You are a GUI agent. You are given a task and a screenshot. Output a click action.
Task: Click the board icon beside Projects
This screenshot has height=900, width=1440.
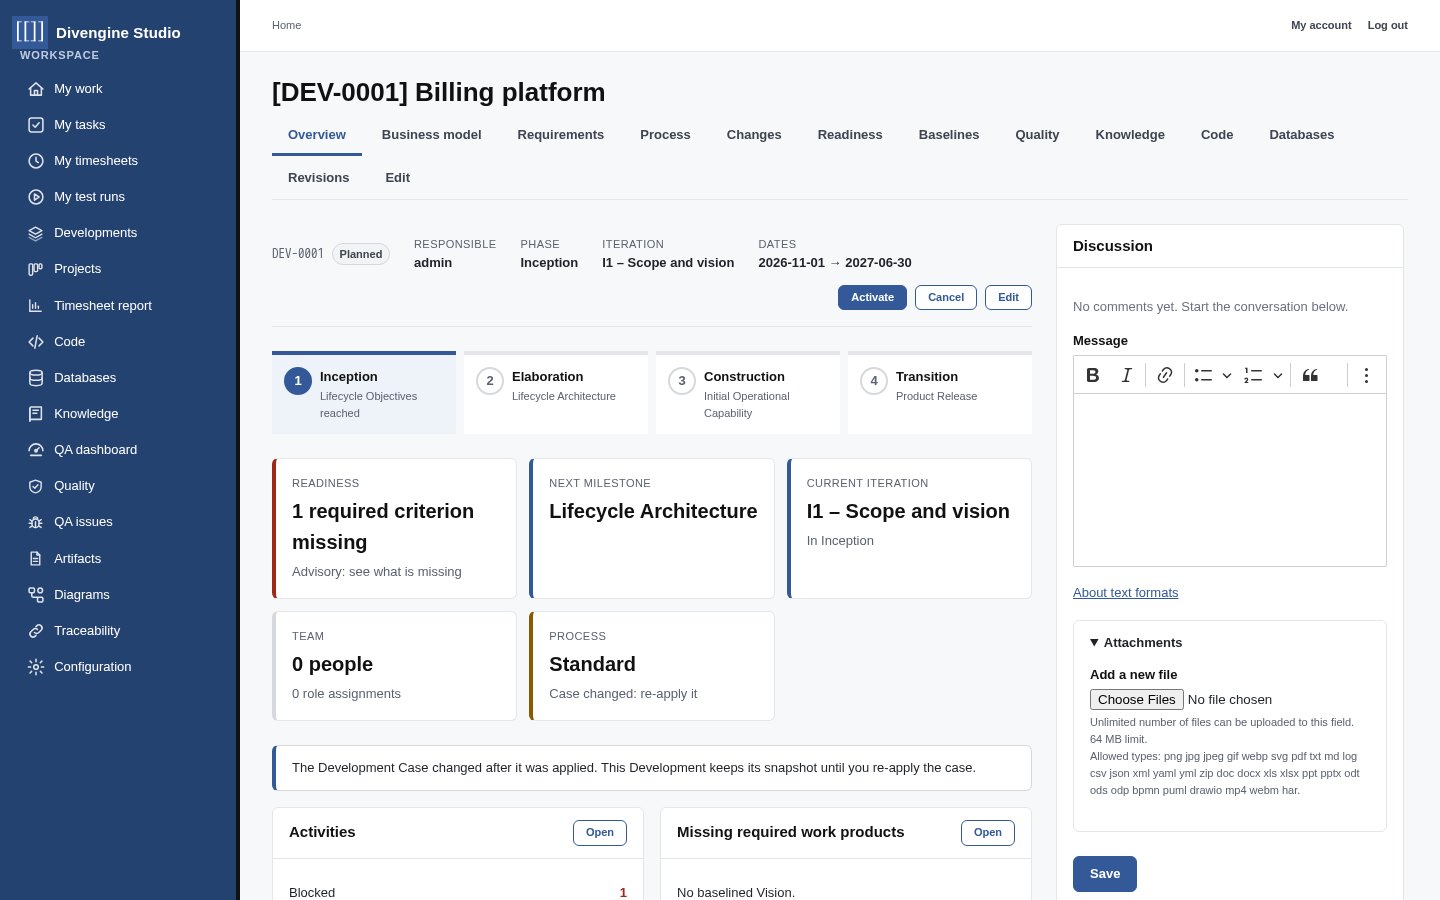pos(36,269)
